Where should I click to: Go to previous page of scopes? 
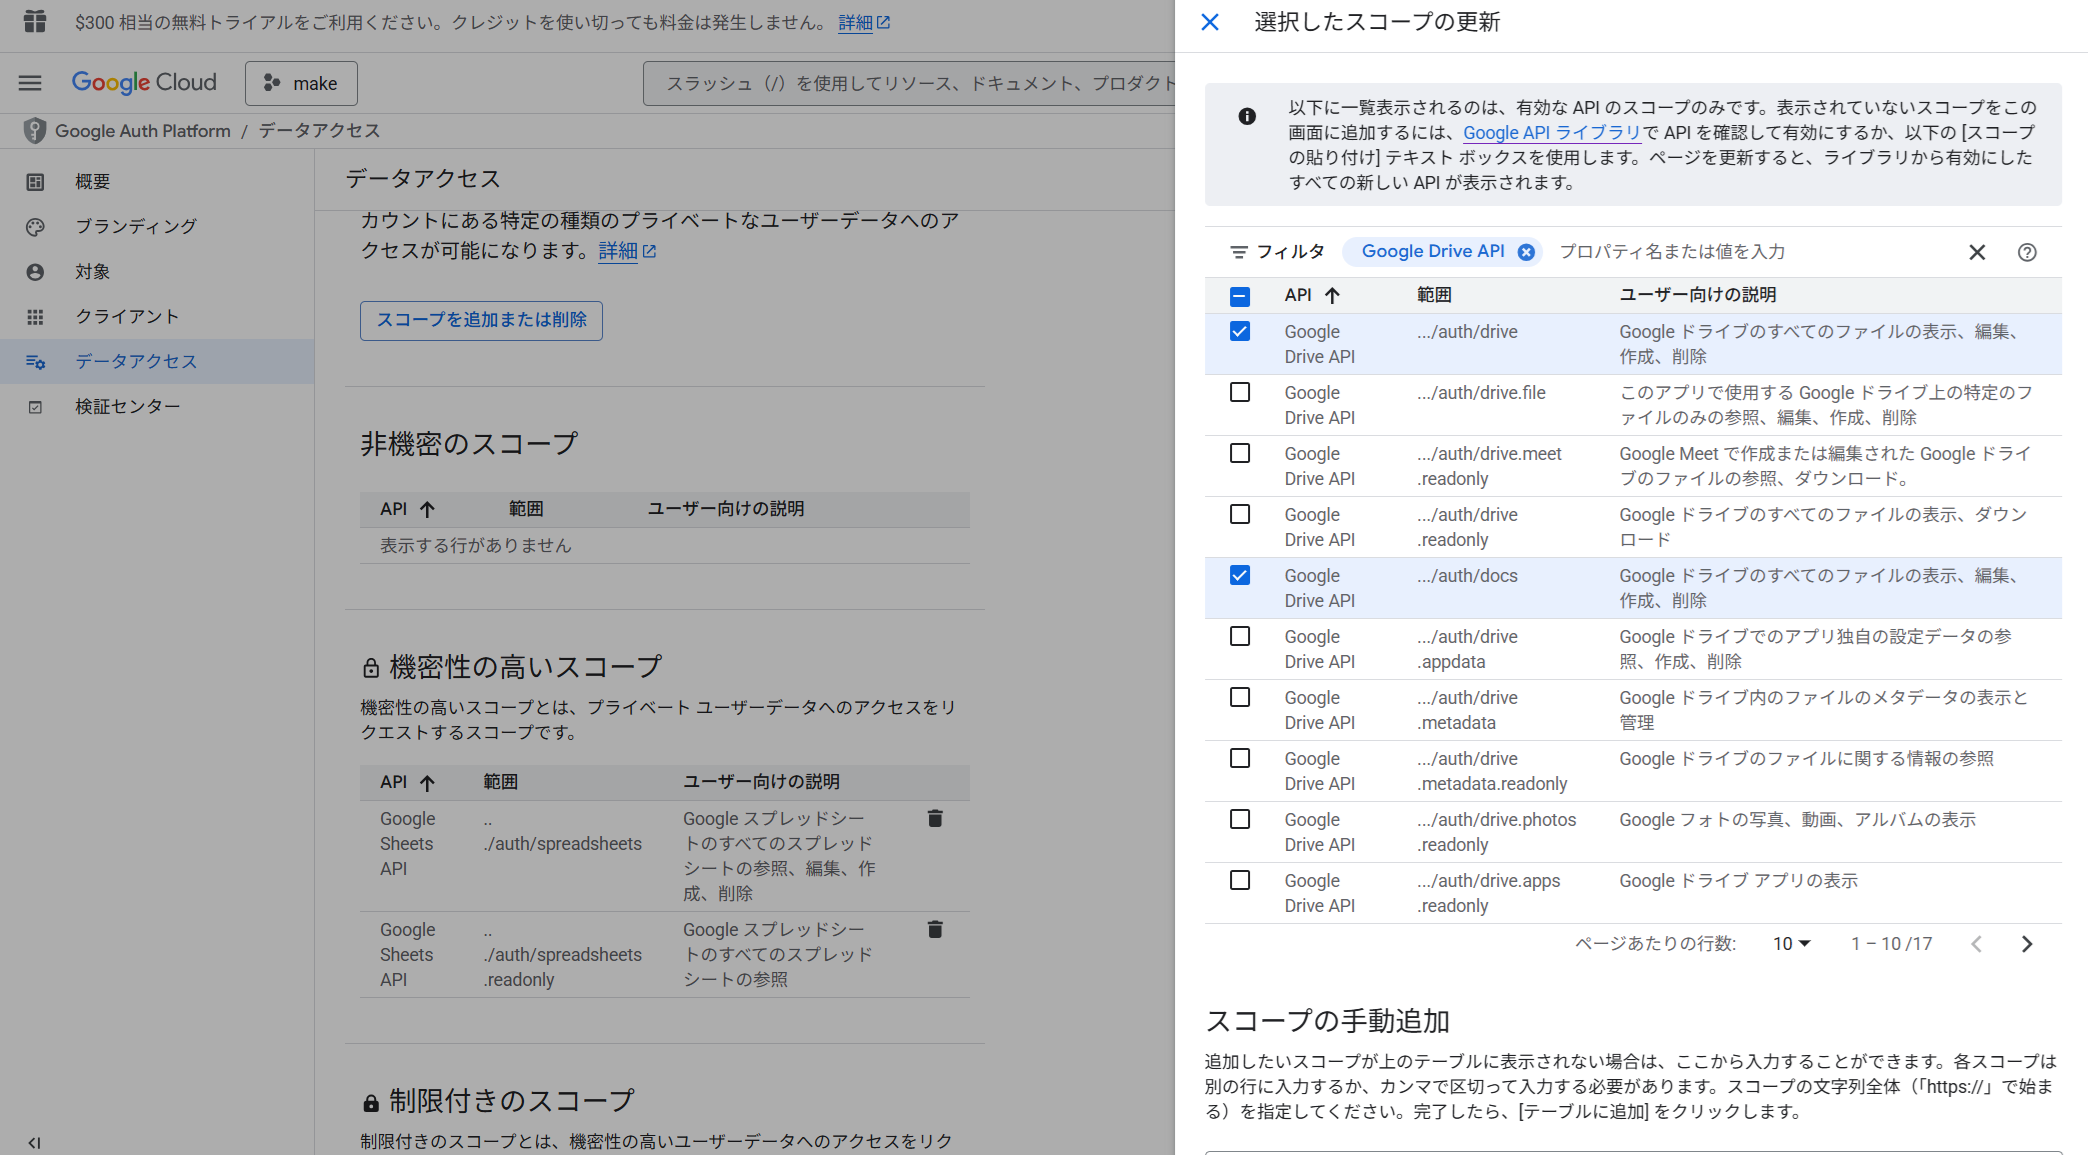point(1976,944)
